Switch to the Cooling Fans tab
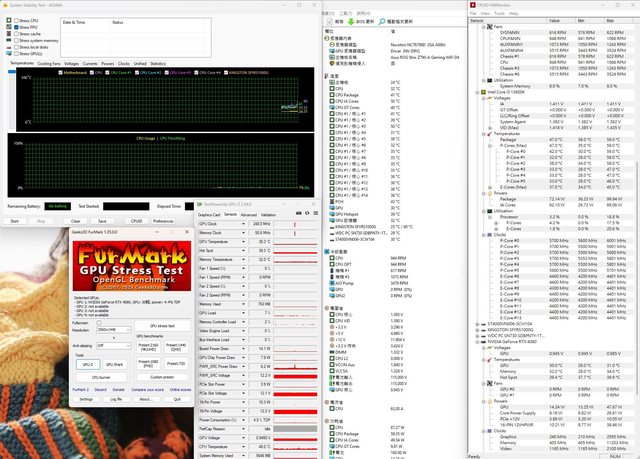This screenshot has height=459, width=640. pos(48,63)
